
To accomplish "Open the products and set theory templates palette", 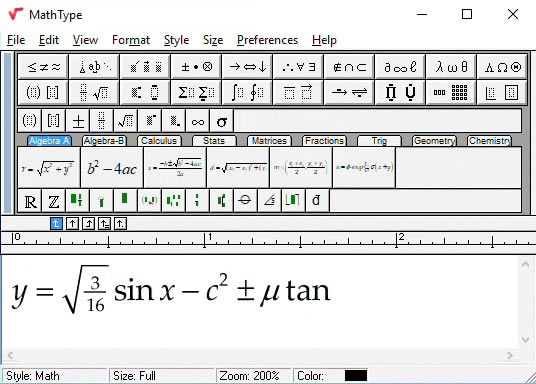I will tap(400, 92).
